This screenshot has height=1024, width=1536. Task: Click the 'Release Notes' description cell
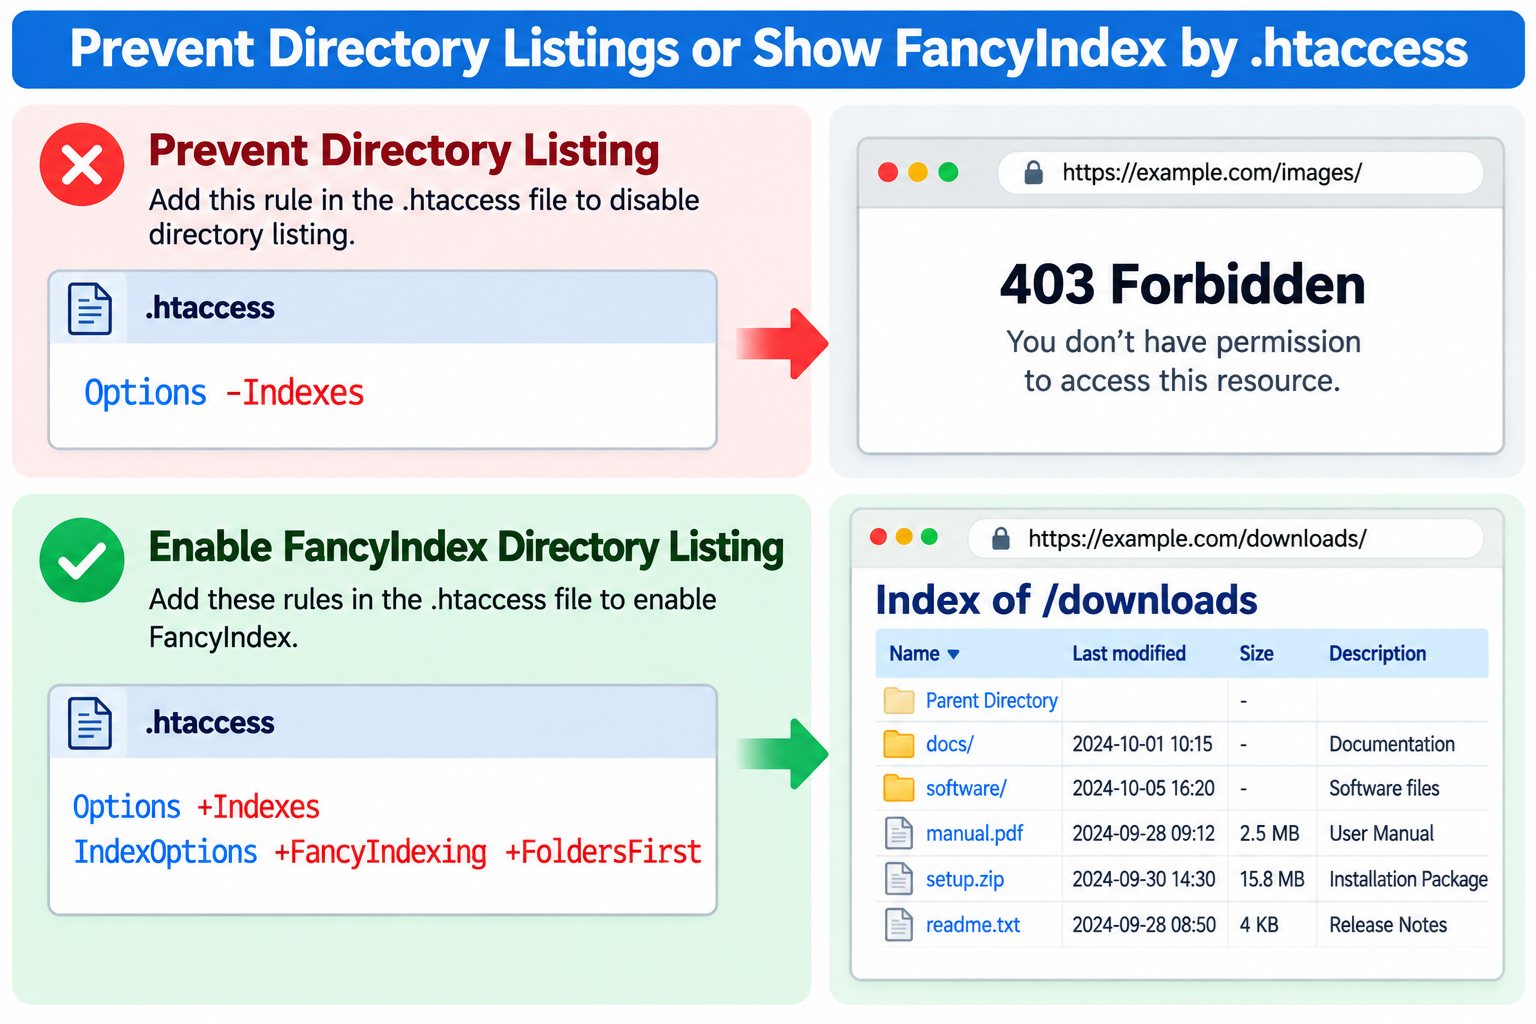click(x=1388, y=925)
